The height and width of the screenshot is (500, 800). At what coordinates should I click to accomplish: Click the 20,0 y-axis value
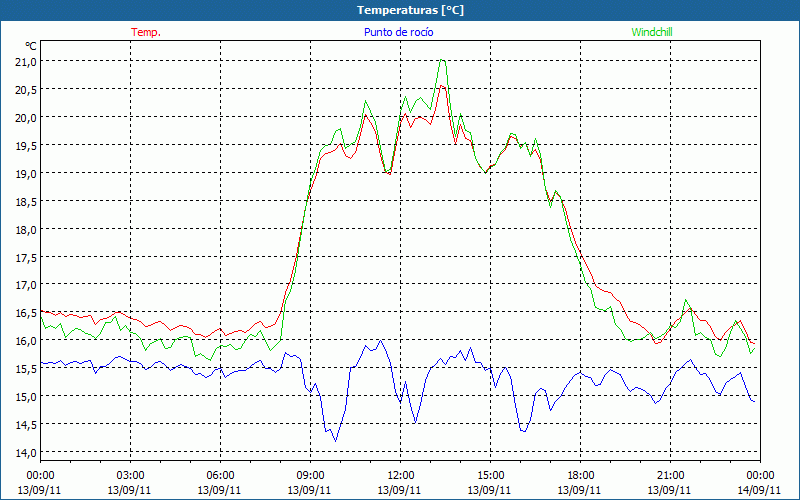pos(26,117)
